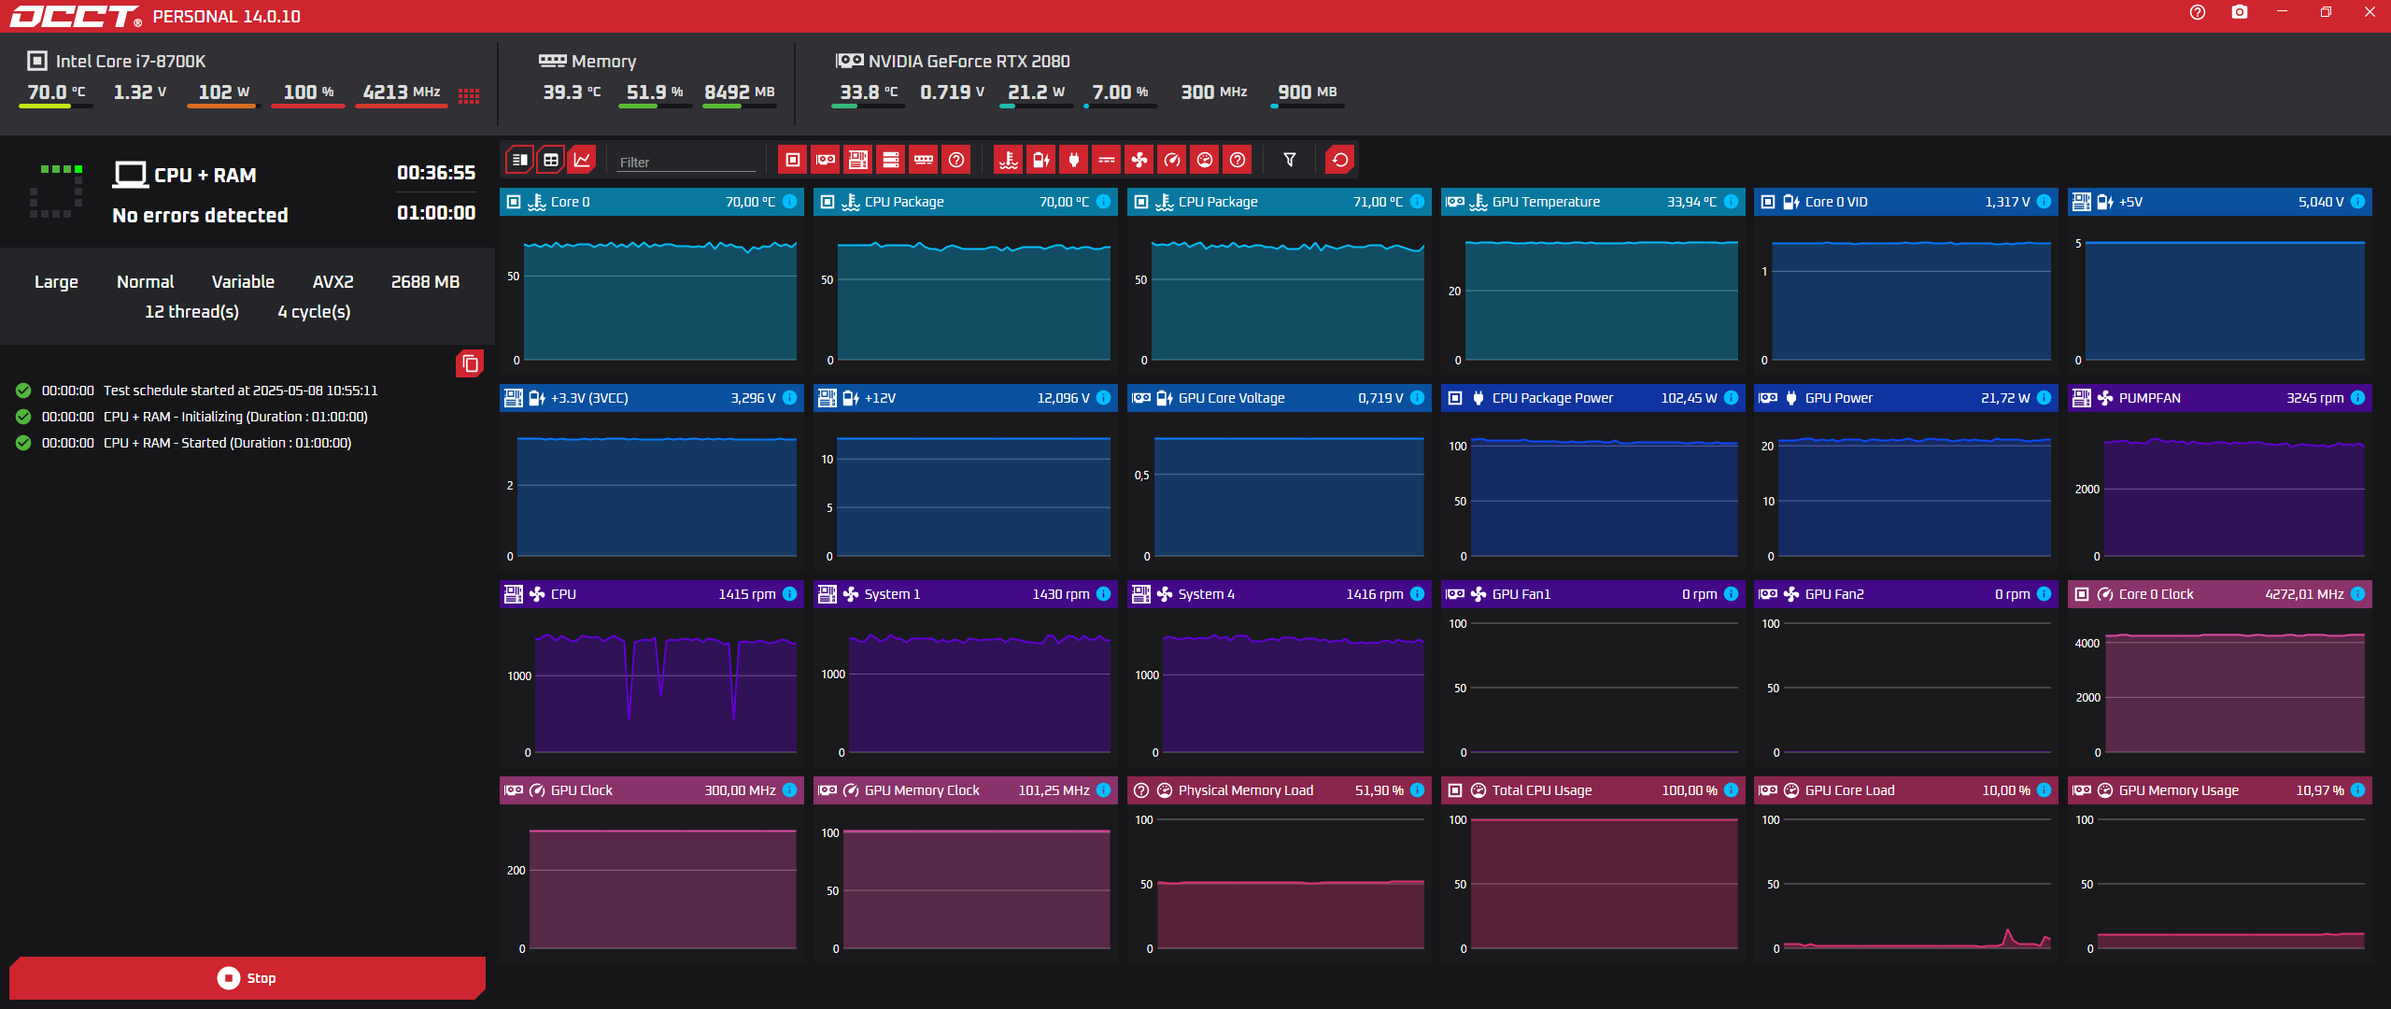Image resolution: width=2391 pixels, height=1009 pixels.
Task: Select the Intel Core i7-8700K header
Action: (x=117, y=61)
